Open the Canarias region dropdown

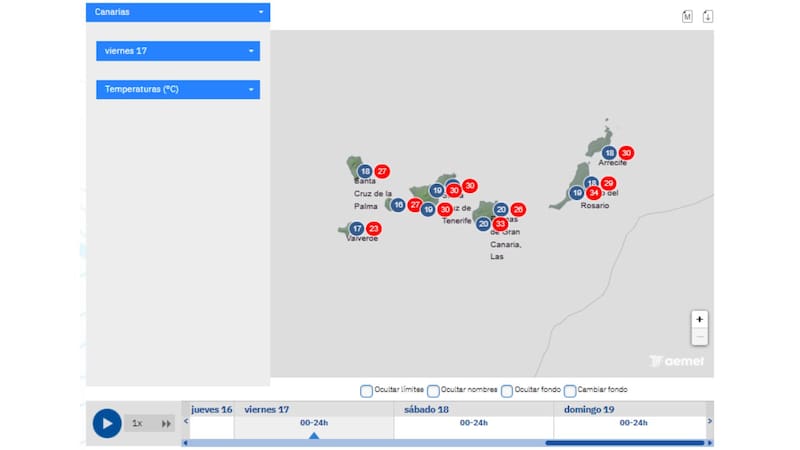pyautogui.click(x=178, y=12)
